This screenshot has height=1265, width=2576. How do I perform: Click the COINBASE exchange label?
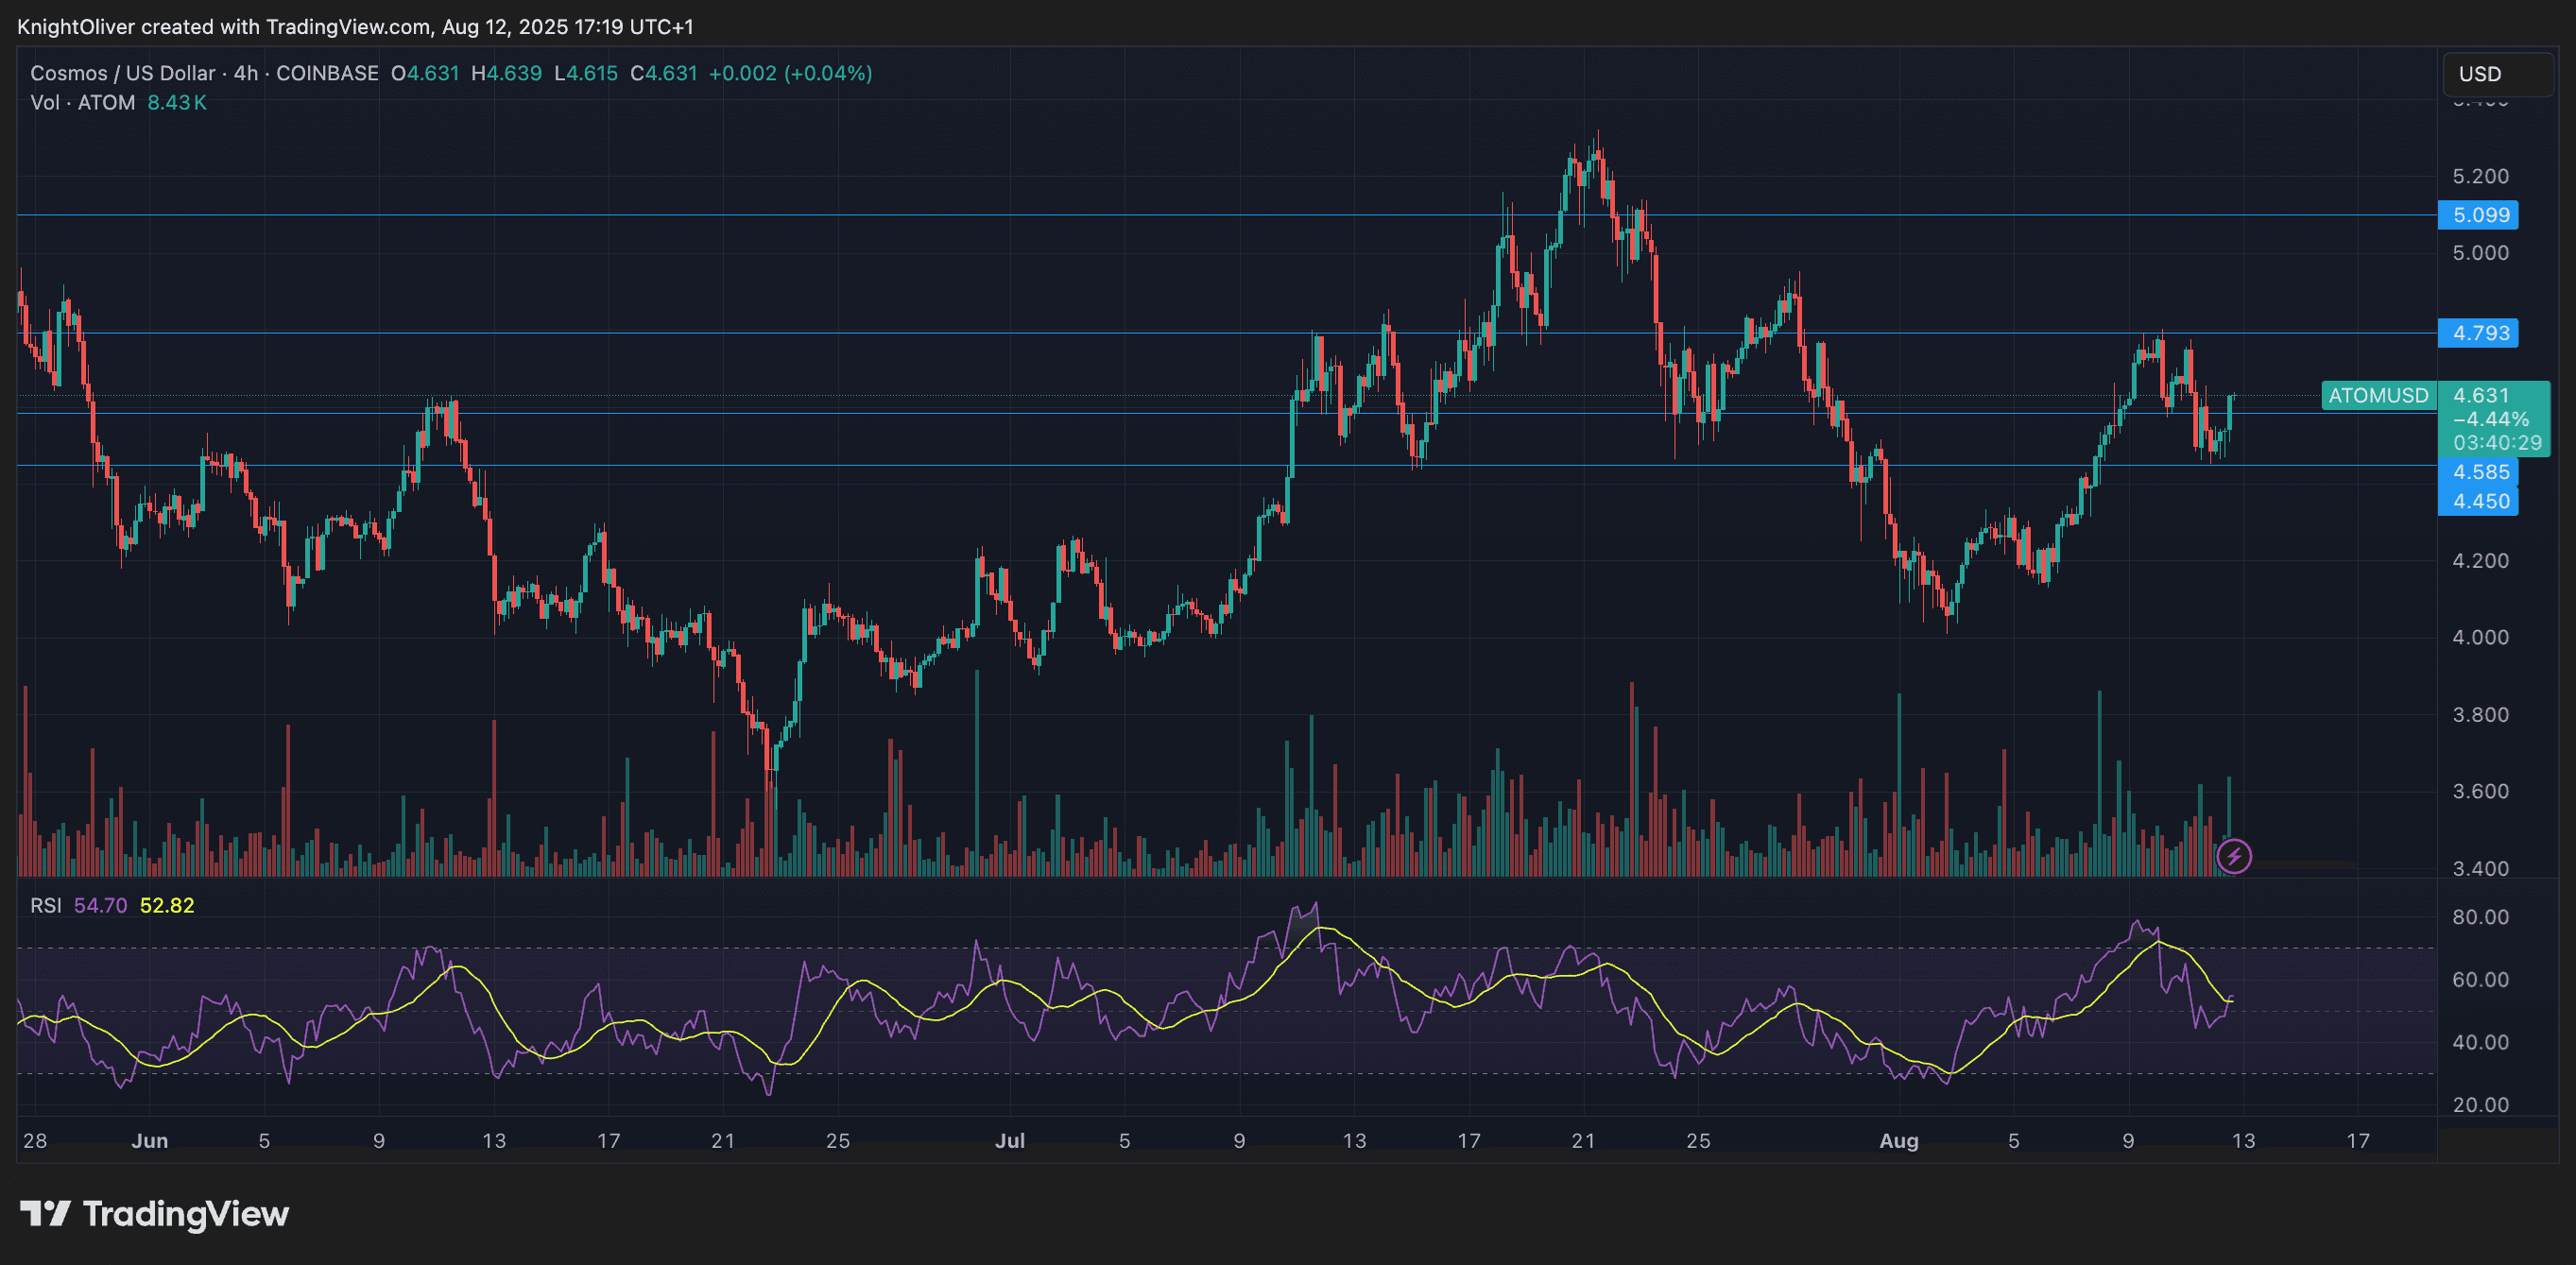327,72
